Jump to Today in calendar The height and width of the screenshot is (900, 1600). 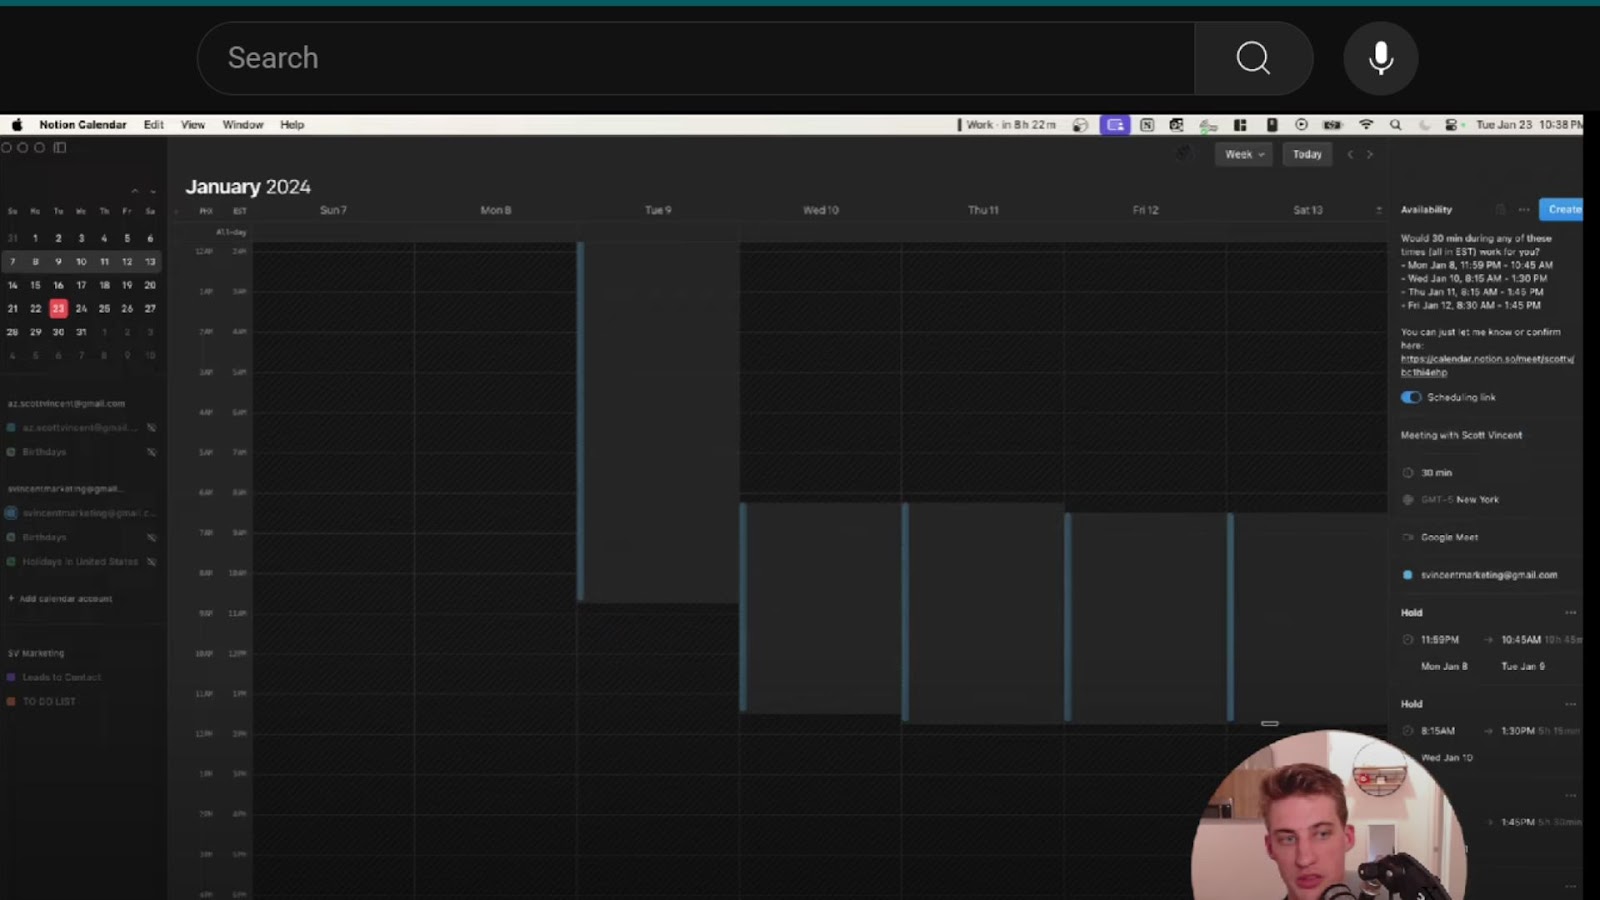point(1307,154)
